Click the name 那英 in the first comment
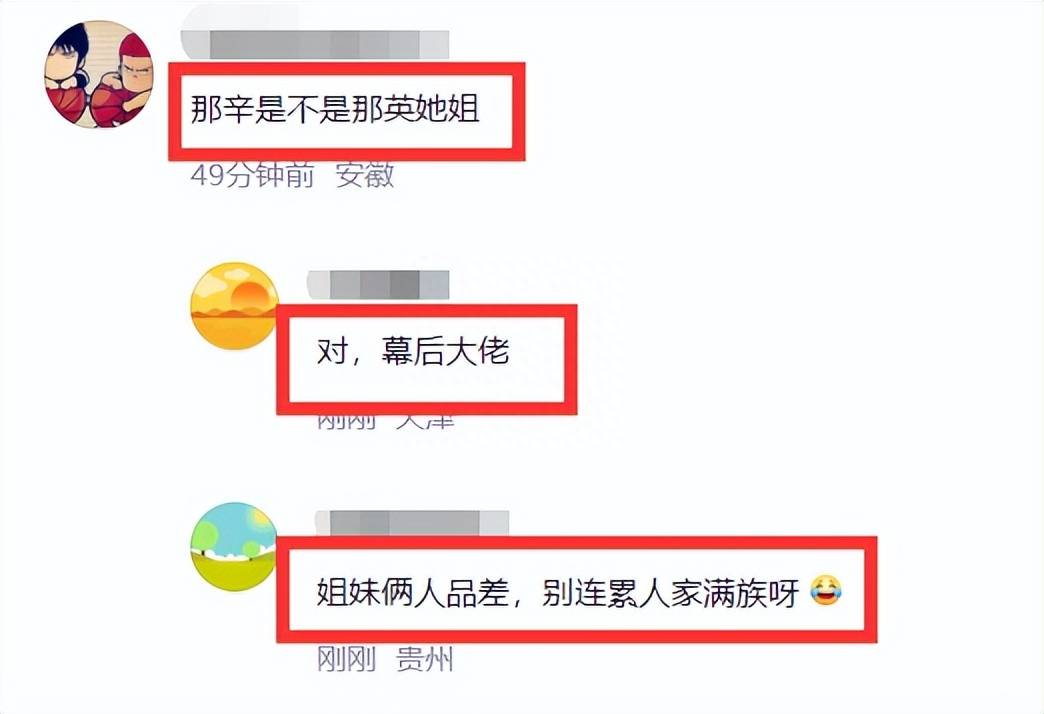 (384, 109)
